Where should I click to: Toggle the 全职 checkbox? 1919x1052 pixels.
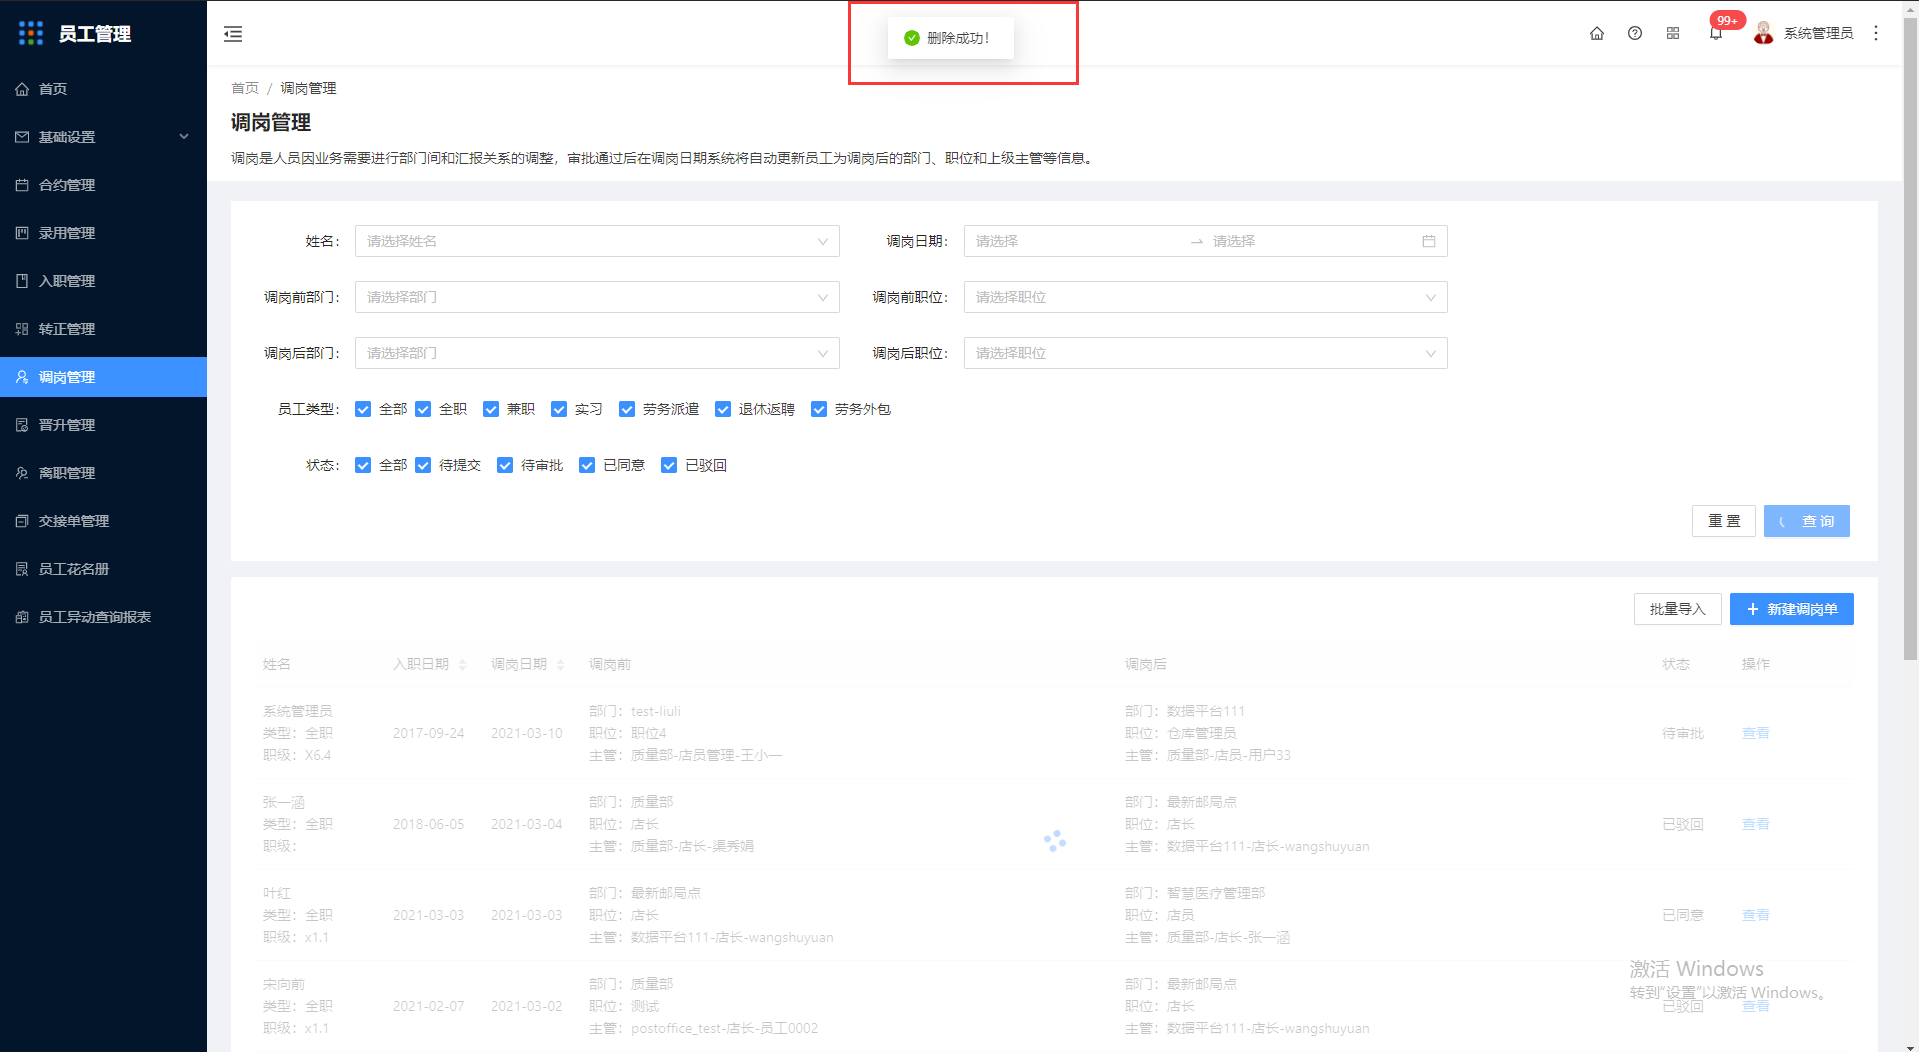click(x=423, y=409)
